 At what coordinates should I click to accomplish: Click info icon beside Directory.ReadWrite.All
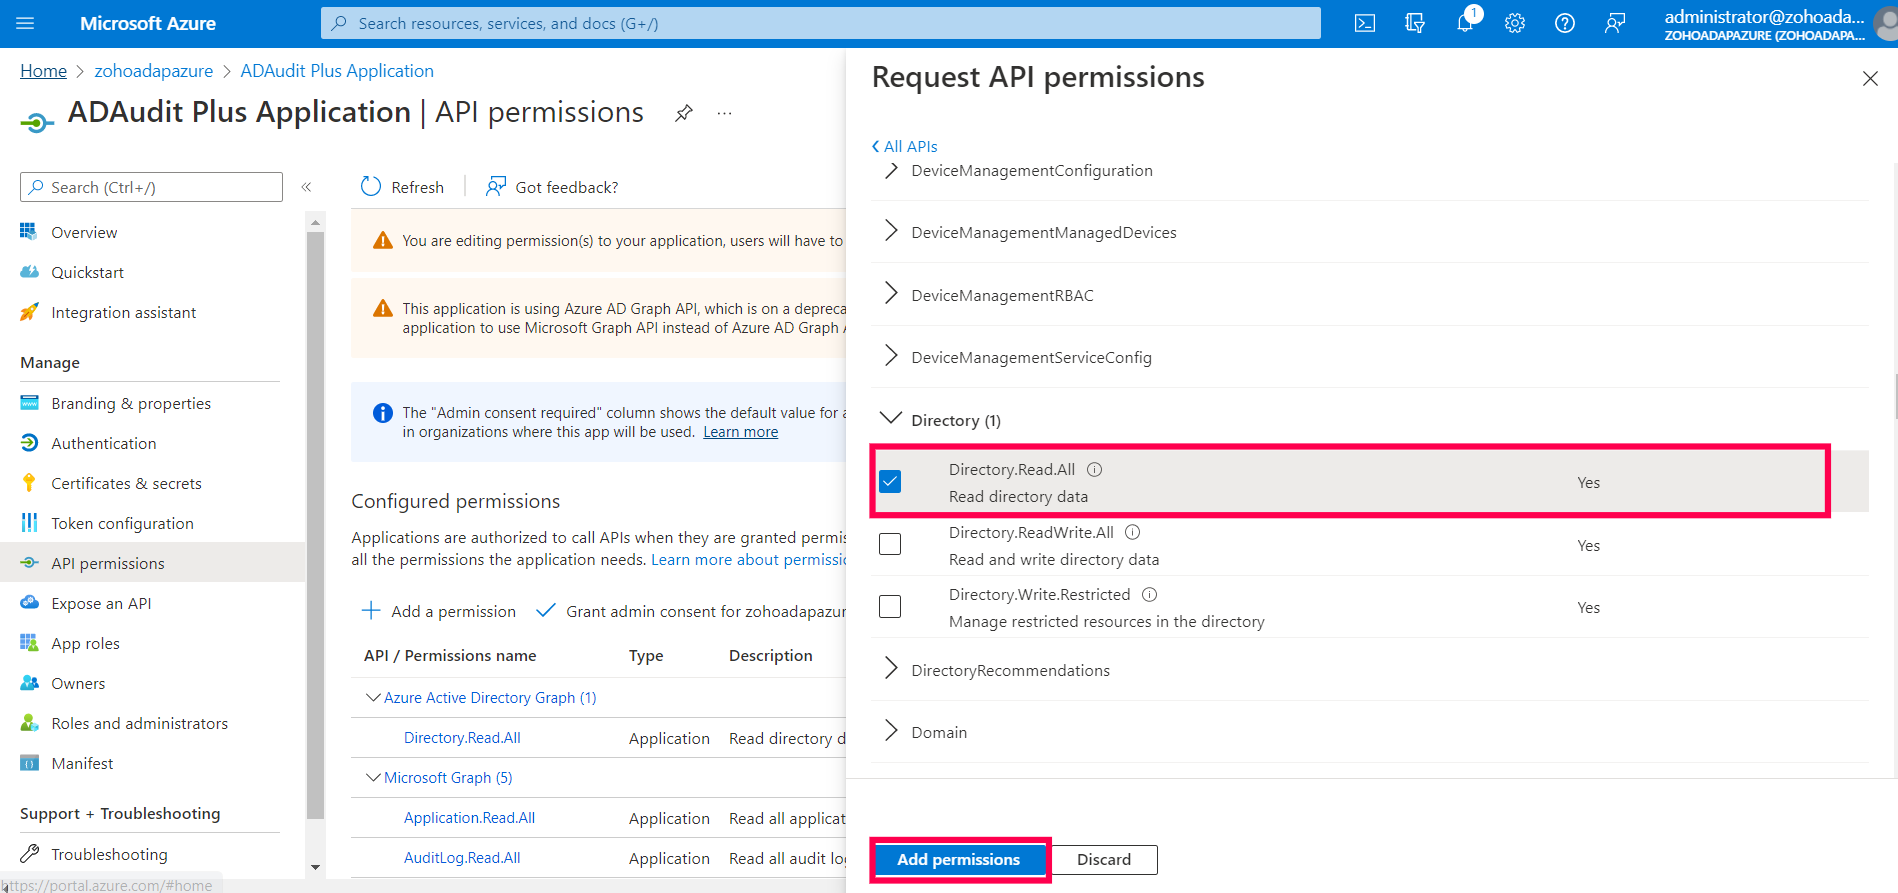pos(1132,532)
